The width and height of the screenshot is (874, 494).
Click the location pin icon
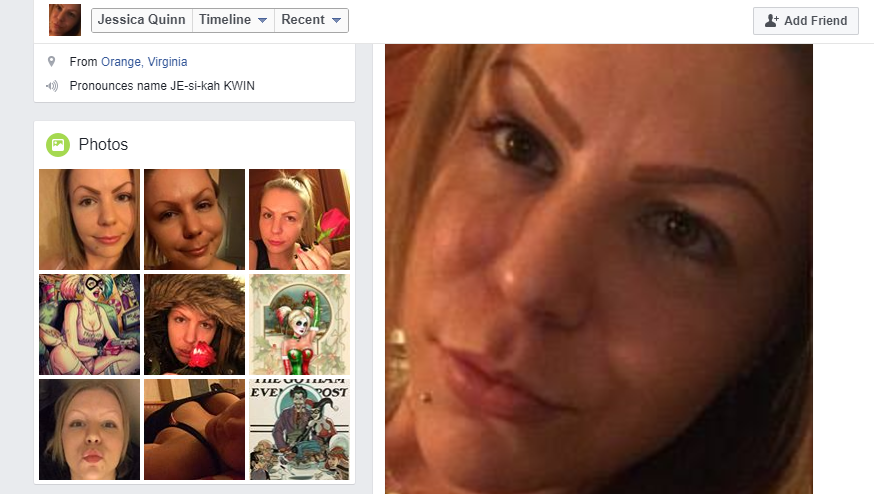51,61
